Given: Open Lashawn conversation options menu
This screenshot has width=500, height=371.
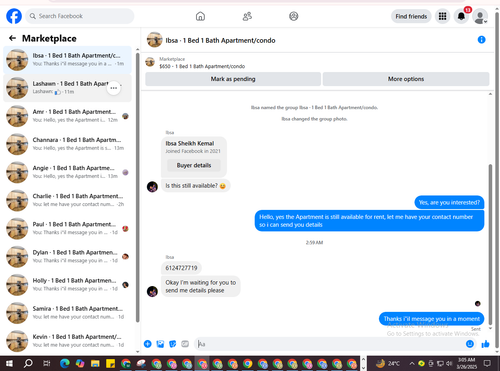Looking at the screenshot, I should click(x=114, y=88).
